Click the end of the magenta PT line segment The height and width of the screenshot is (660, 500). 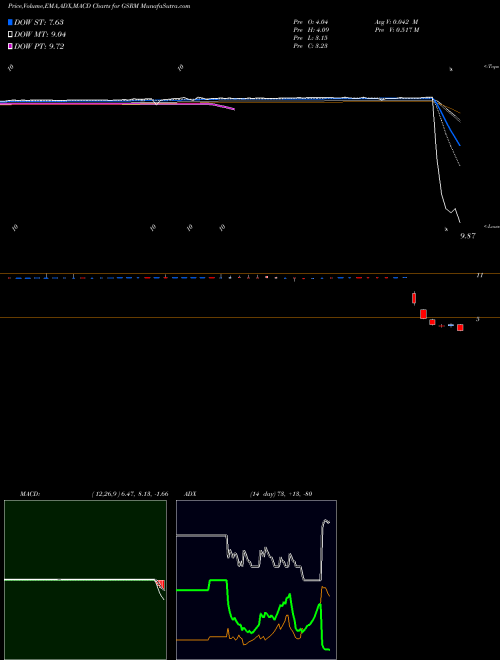point(234,109)
